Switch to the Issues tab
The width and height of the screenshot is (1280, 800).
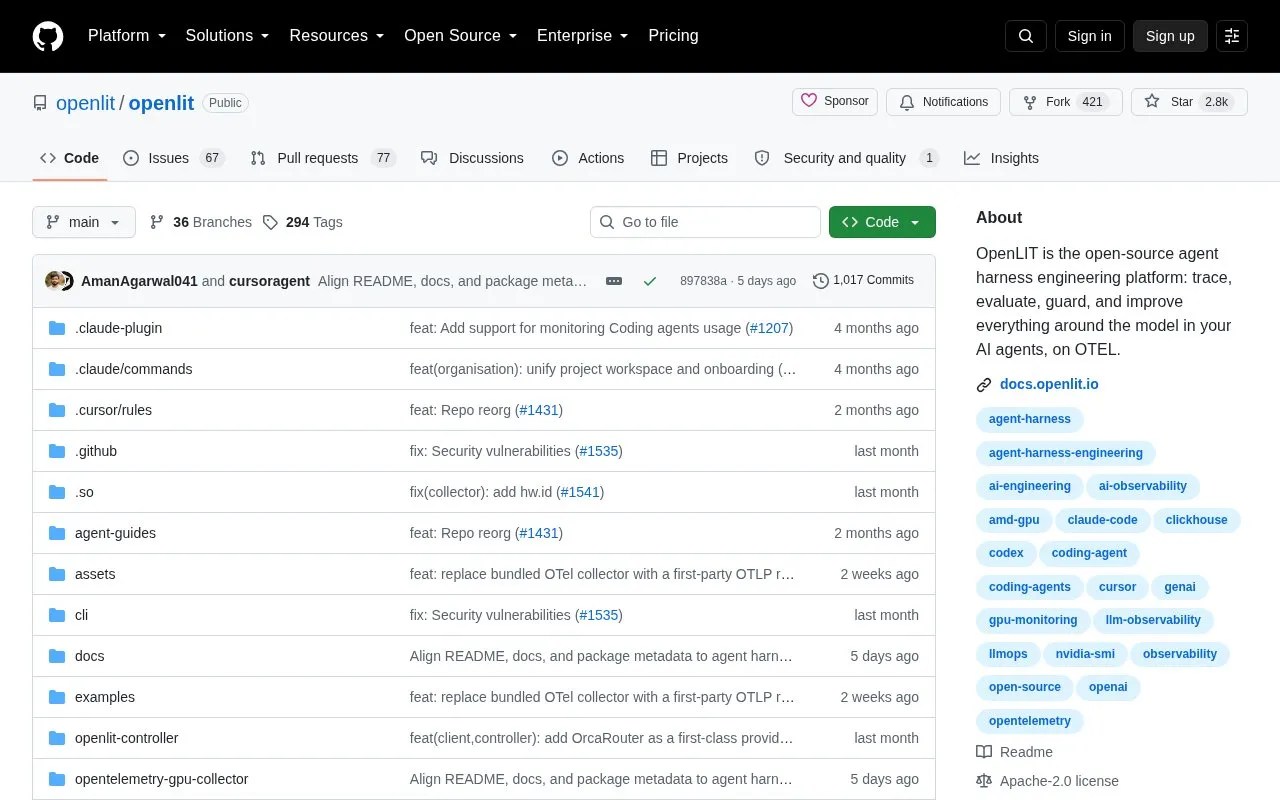point(174,158)
